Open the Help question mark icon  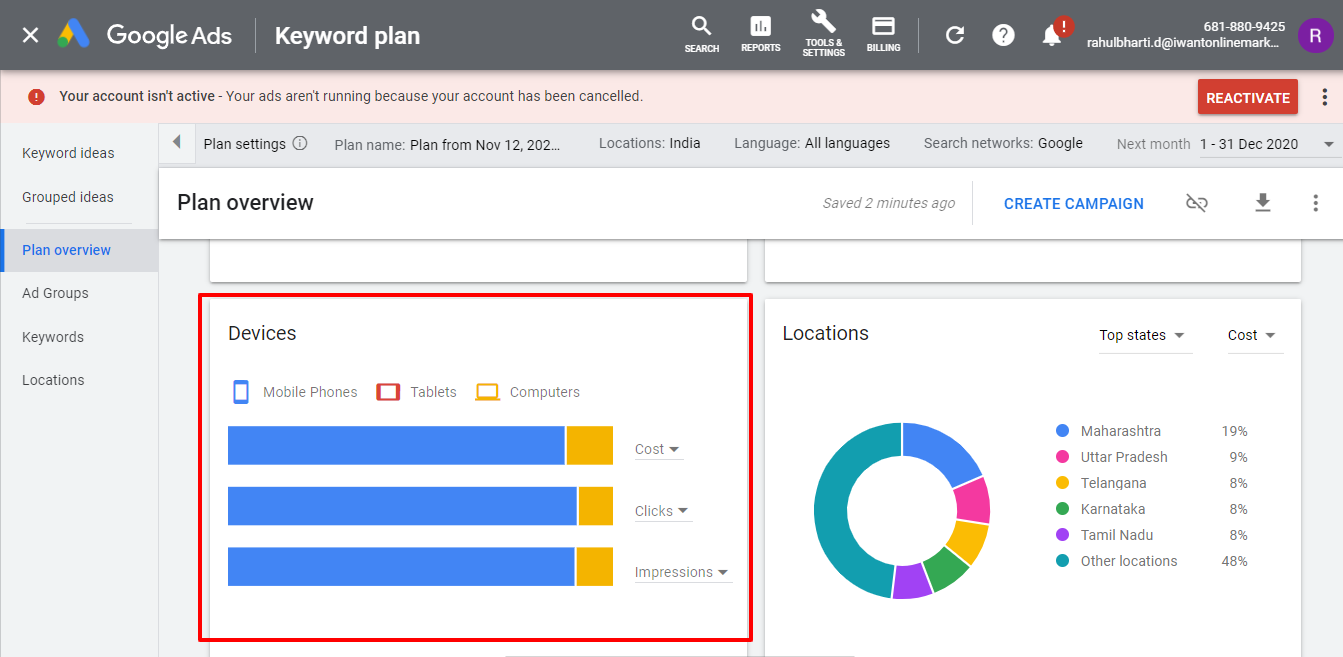click(x=1003, y=35)
